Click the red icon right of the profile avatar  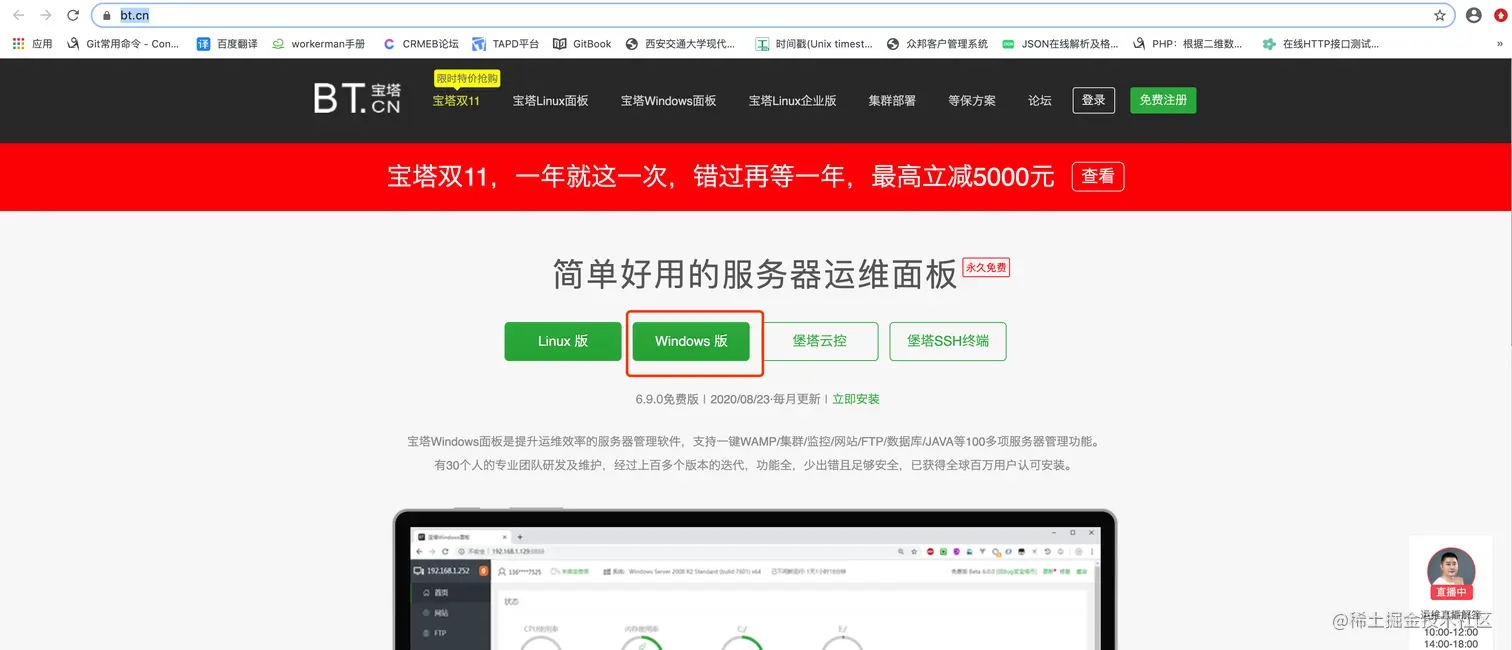1502,15
